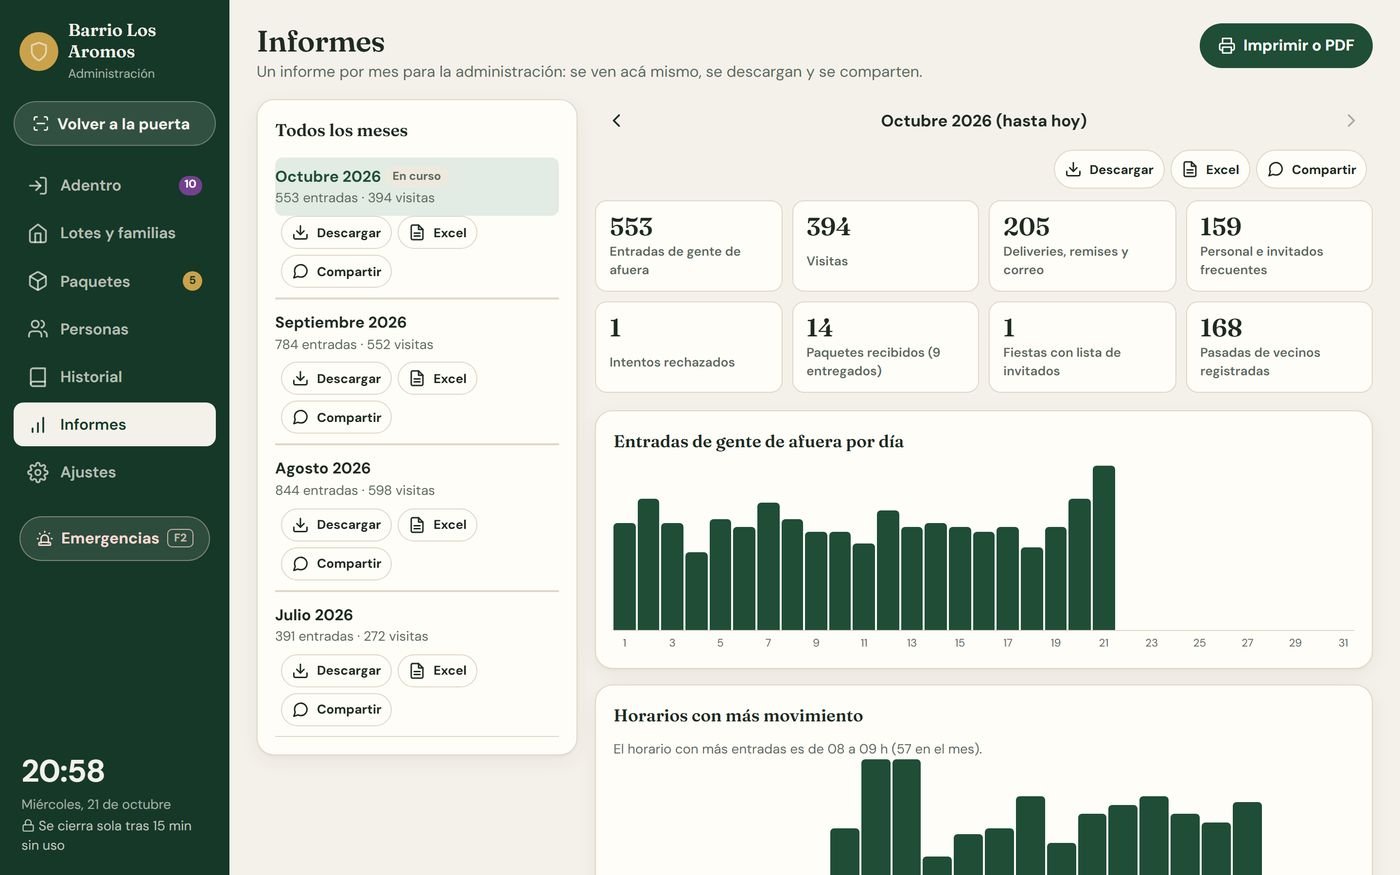Download the Octubre 2026 report from the list
The image size is (1400, 875).
[x=336, y=233]
